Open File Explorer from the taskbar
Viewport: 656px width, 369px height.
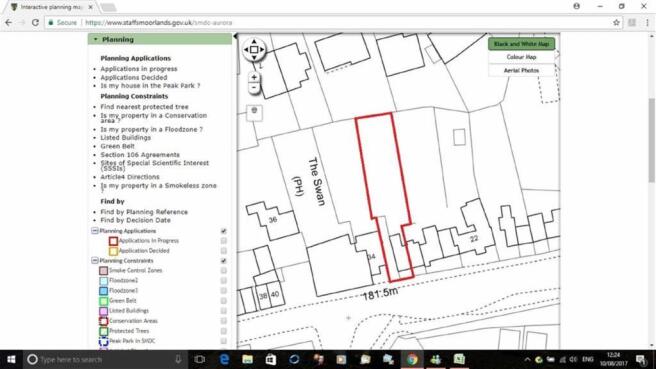coord(247,359)
